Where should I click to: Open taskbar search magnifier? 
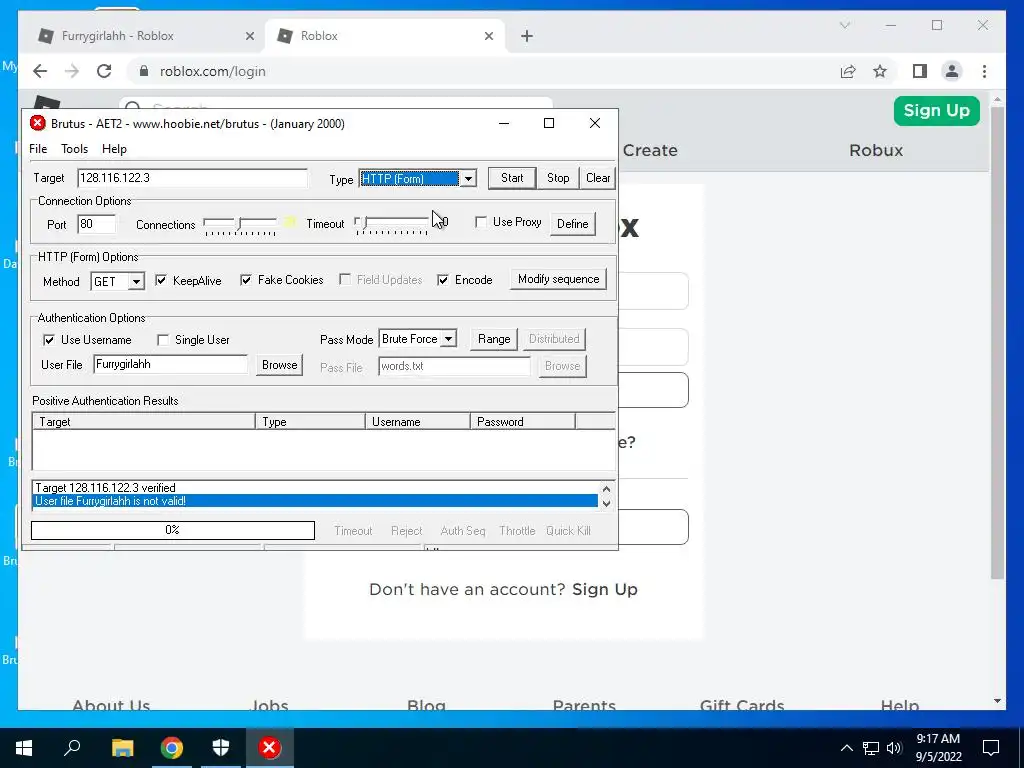click(x=72, y=747)
